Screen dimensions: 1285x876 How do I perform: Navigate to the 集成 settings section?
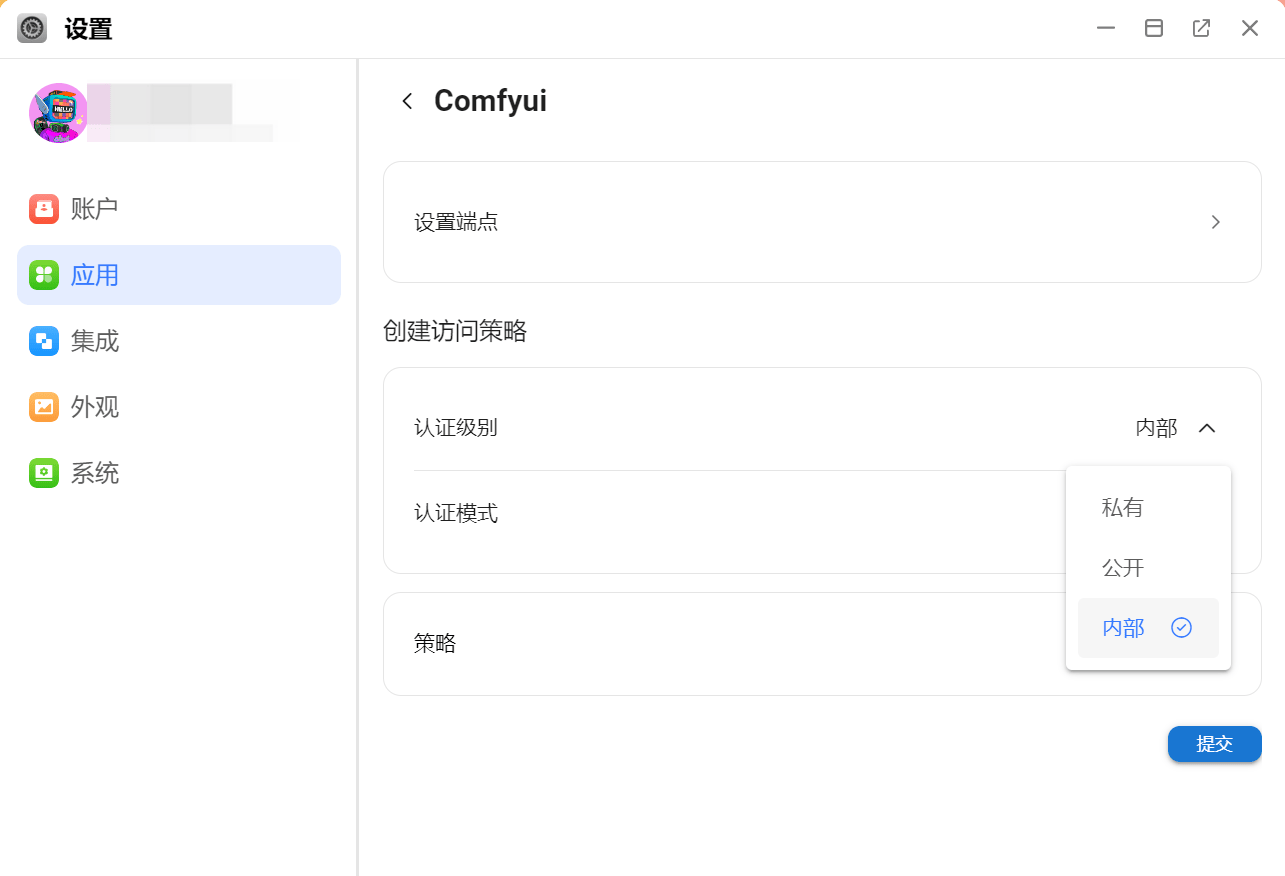pyautogui.click(x=95, y=341)
